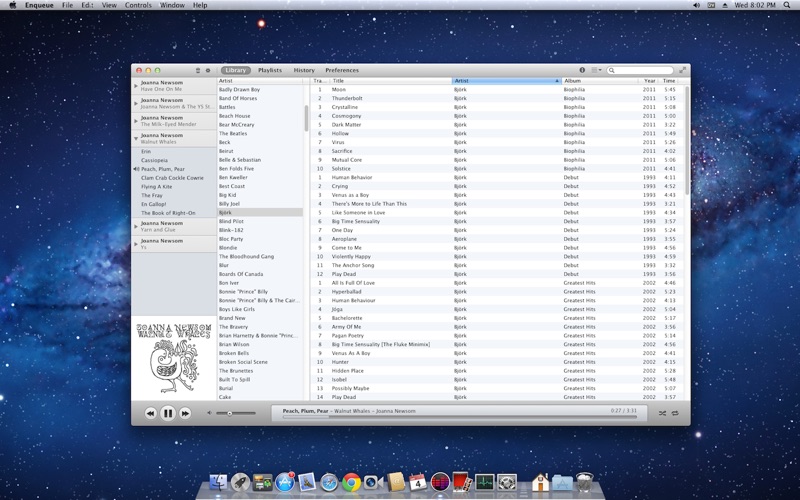The height and width of the screenshot is (500, 800).
Task: Click the menu bar volume icon
Action: 696,5
